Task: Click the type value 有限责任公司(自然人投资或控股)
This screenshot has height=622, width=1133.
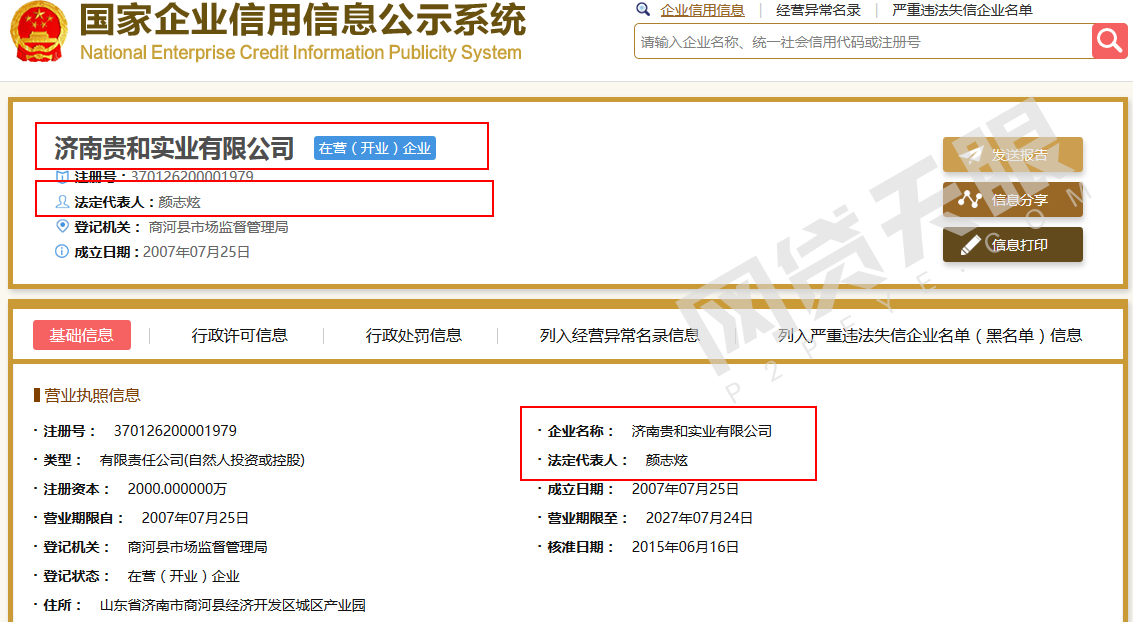Action: click(202, 460)
